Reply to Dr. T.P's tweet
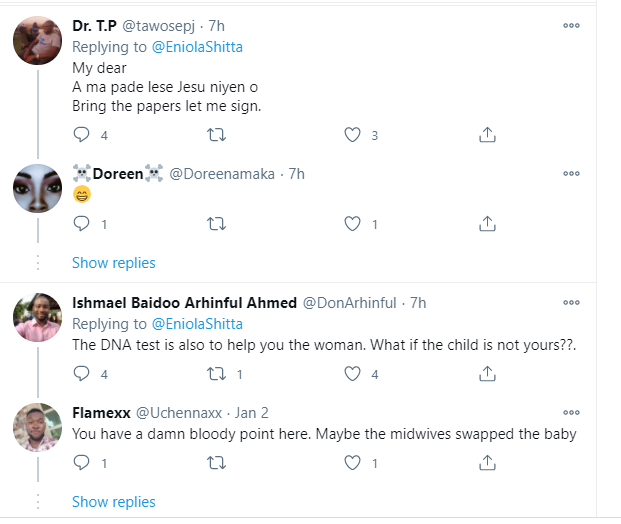The width and height of the screenshot is (621, 524). pyautogui.click(x=82, y=135)
